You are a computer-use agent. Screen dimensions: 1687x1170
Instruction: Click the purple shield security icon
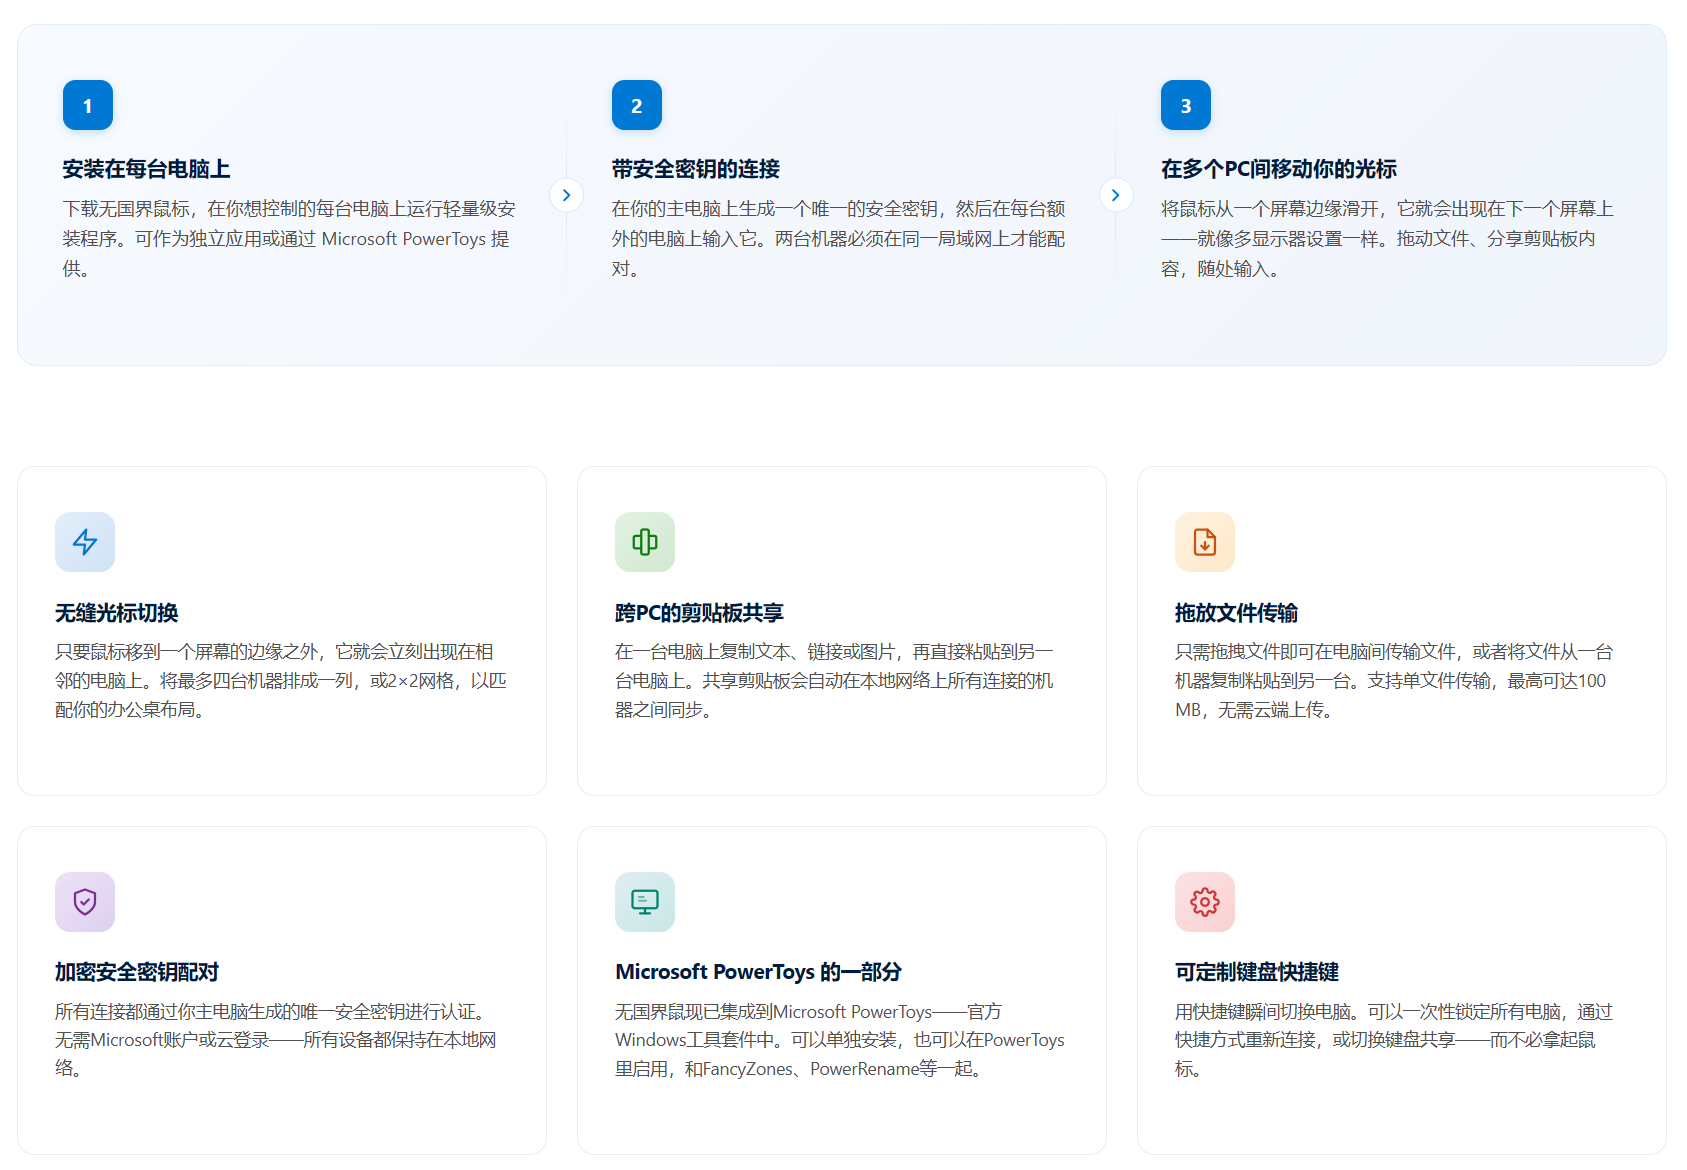tap(85, 902)
